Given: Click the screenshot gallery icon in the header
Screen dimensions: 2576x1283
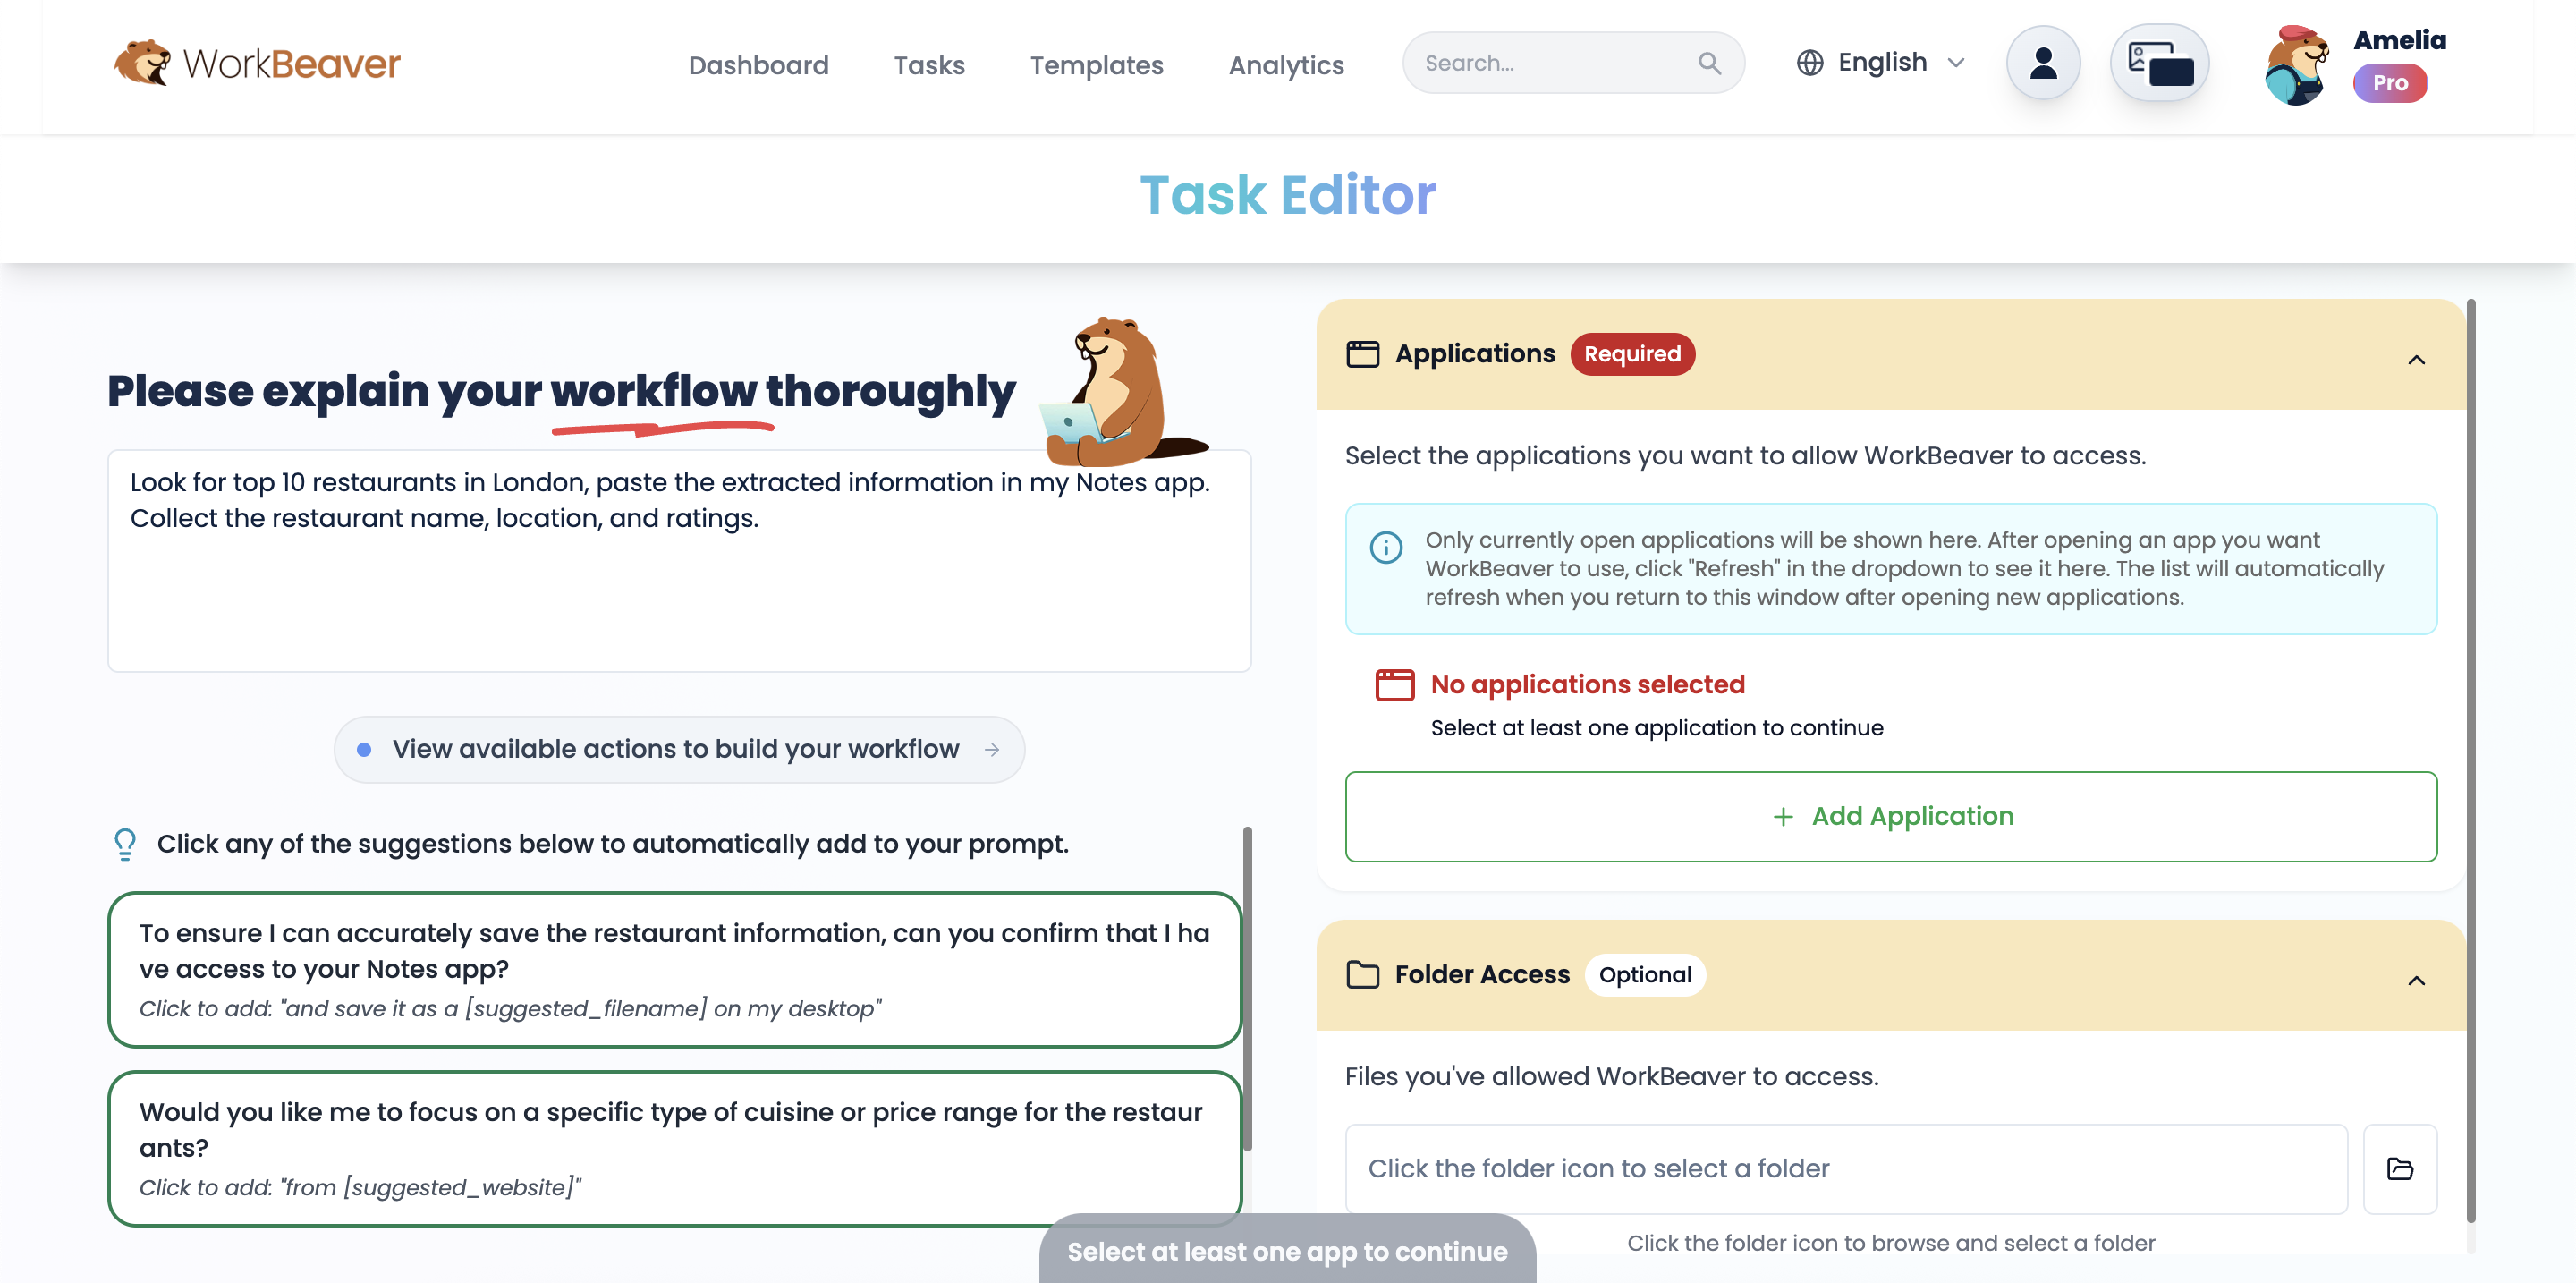Looking at the screenshot, I should point(2160,62).
